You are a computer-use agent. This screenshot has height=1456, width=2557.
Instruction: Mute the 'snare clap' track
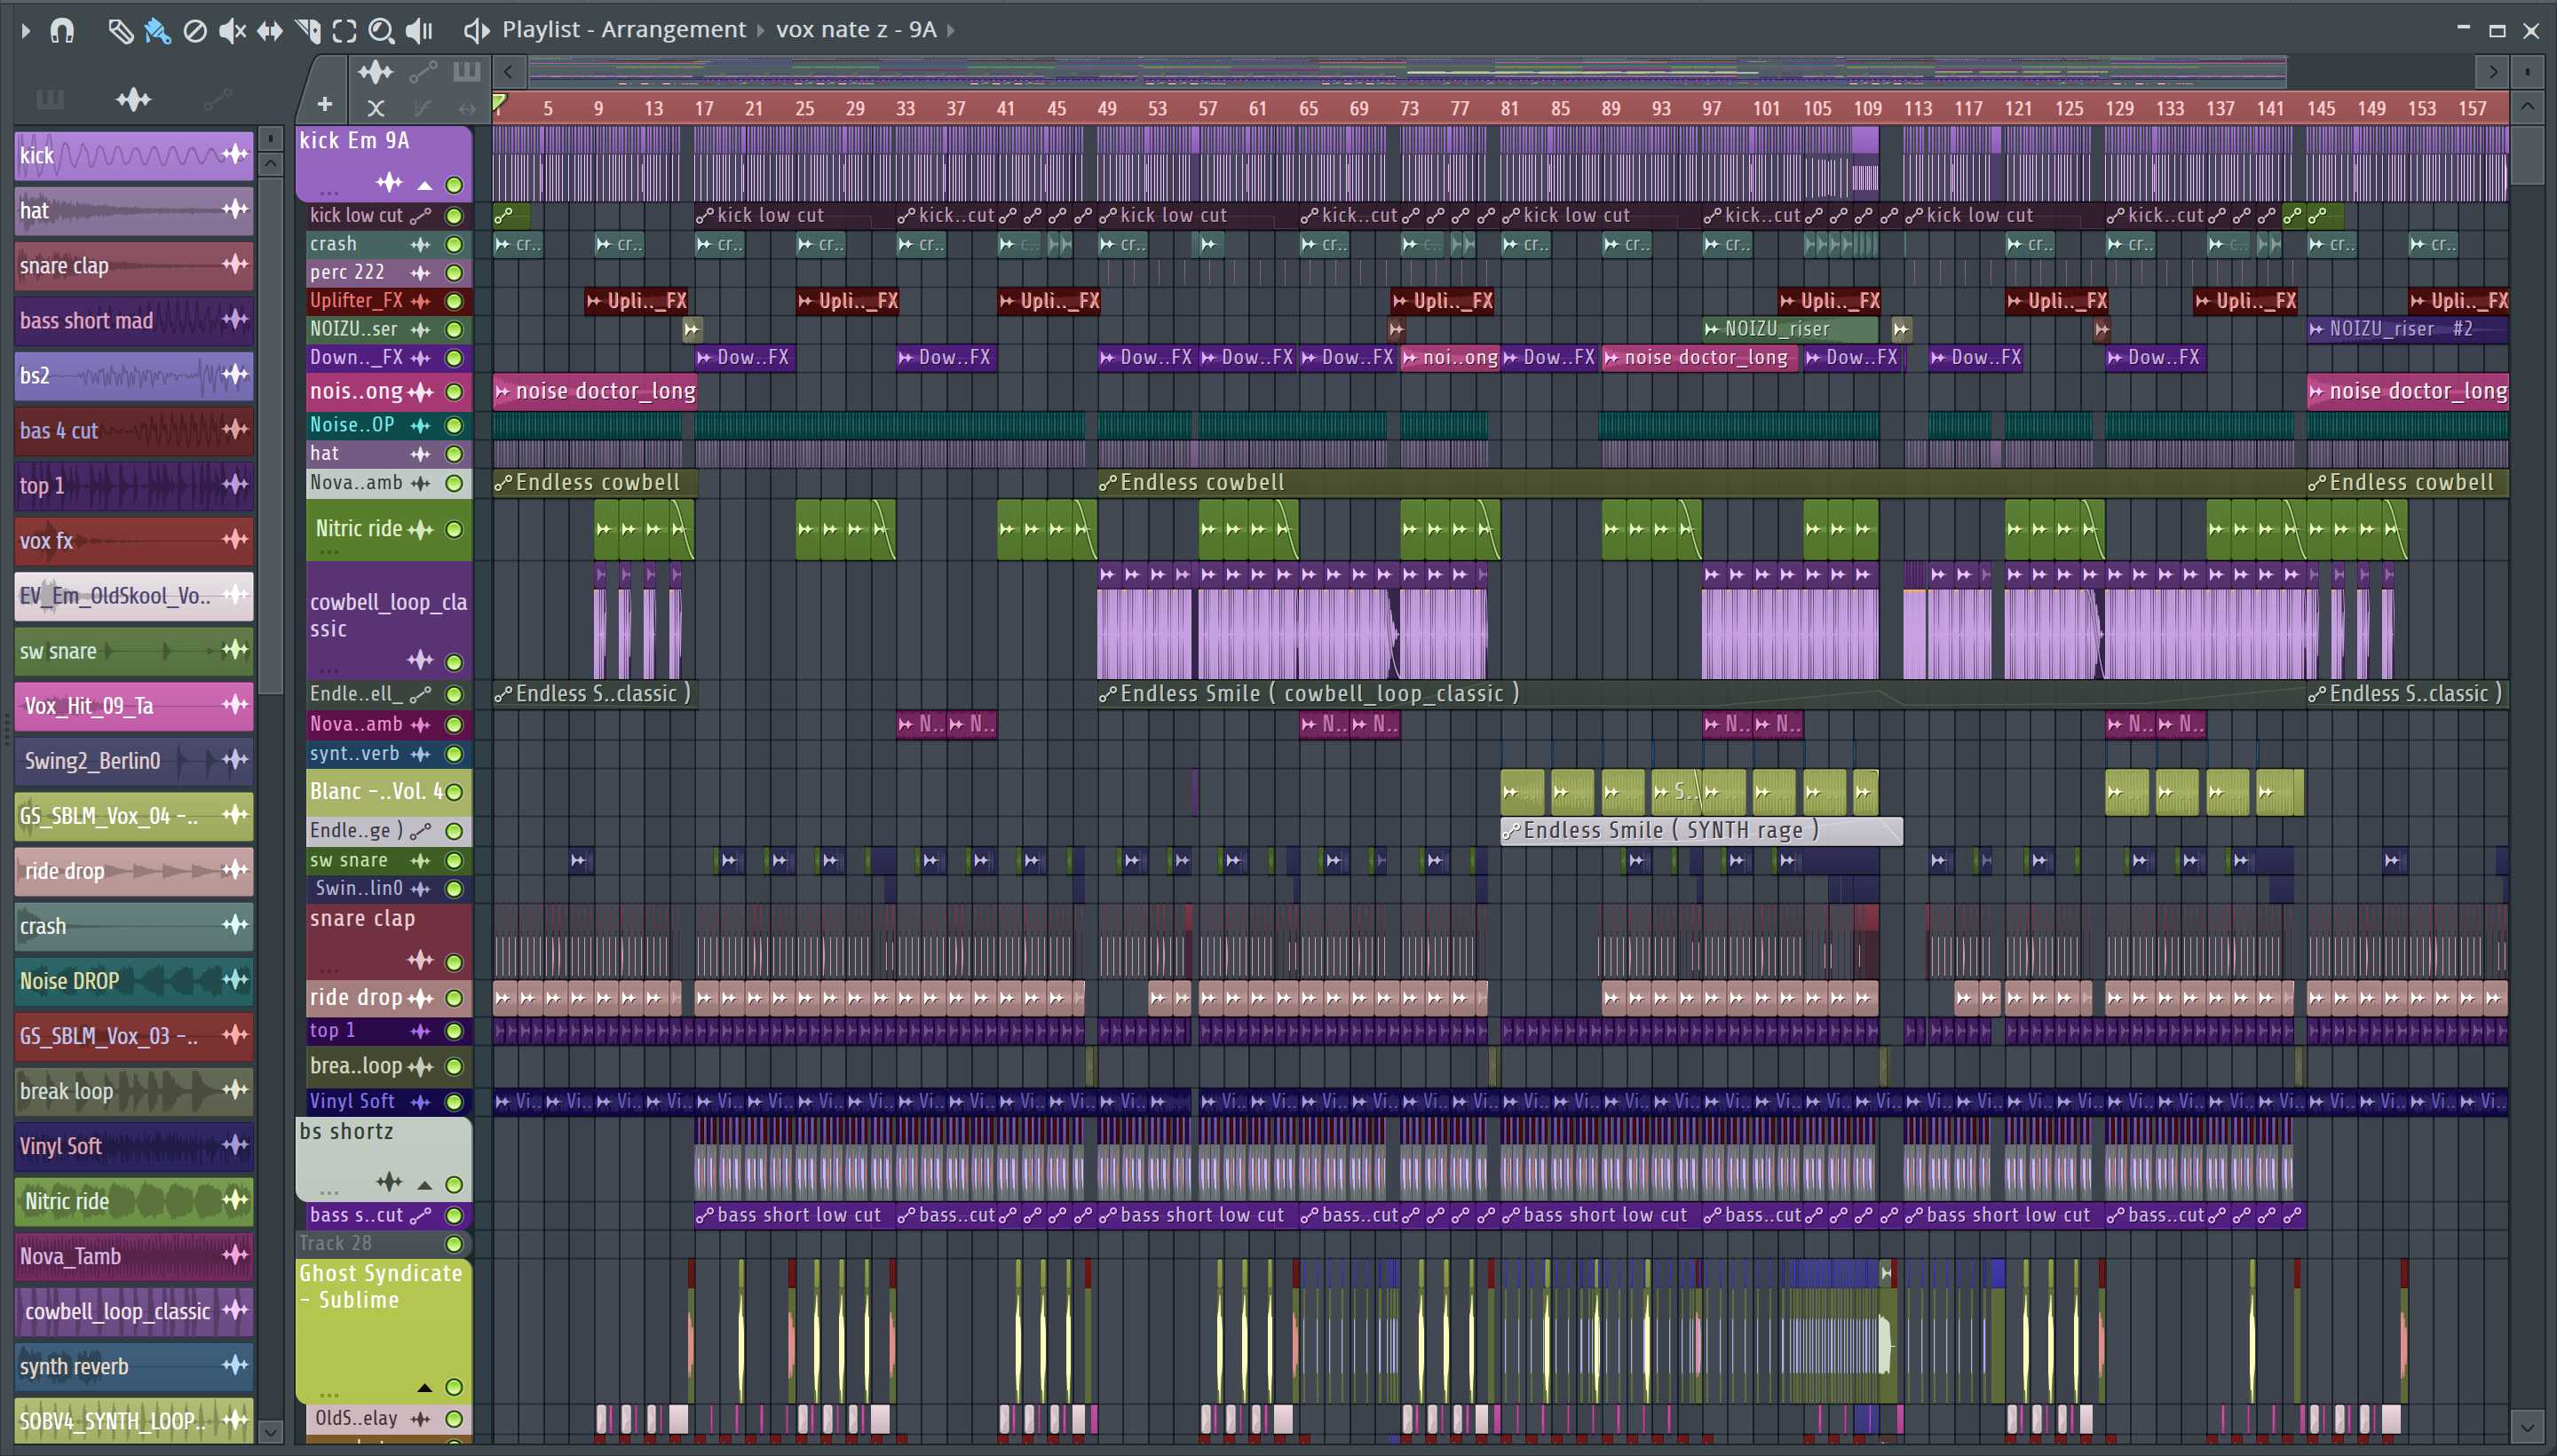[x=454, y=962]
